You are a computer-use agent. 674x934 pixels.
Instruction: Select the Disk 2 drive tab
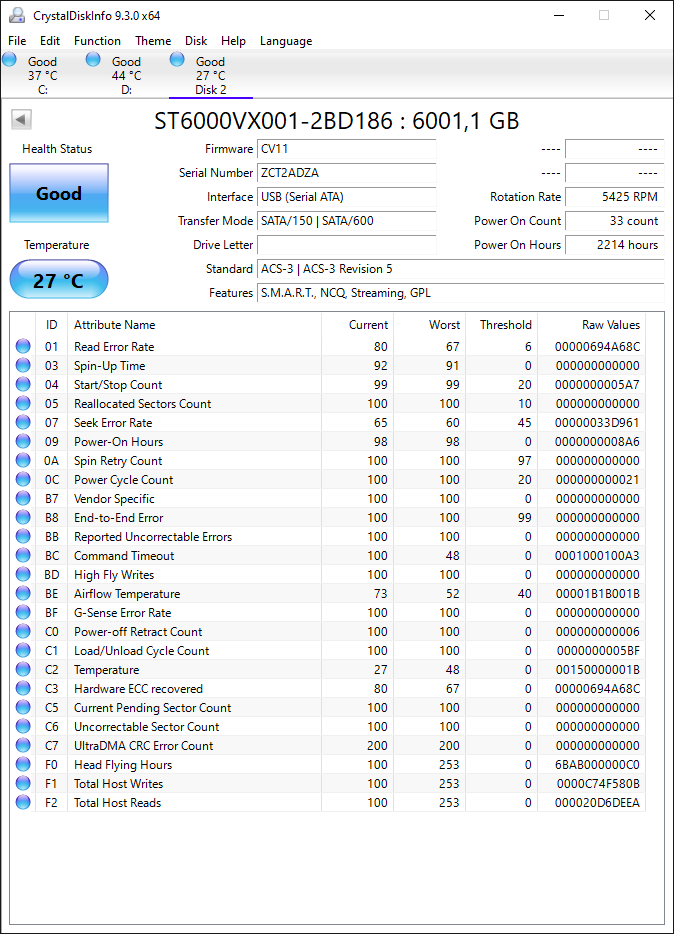[211, 75]
